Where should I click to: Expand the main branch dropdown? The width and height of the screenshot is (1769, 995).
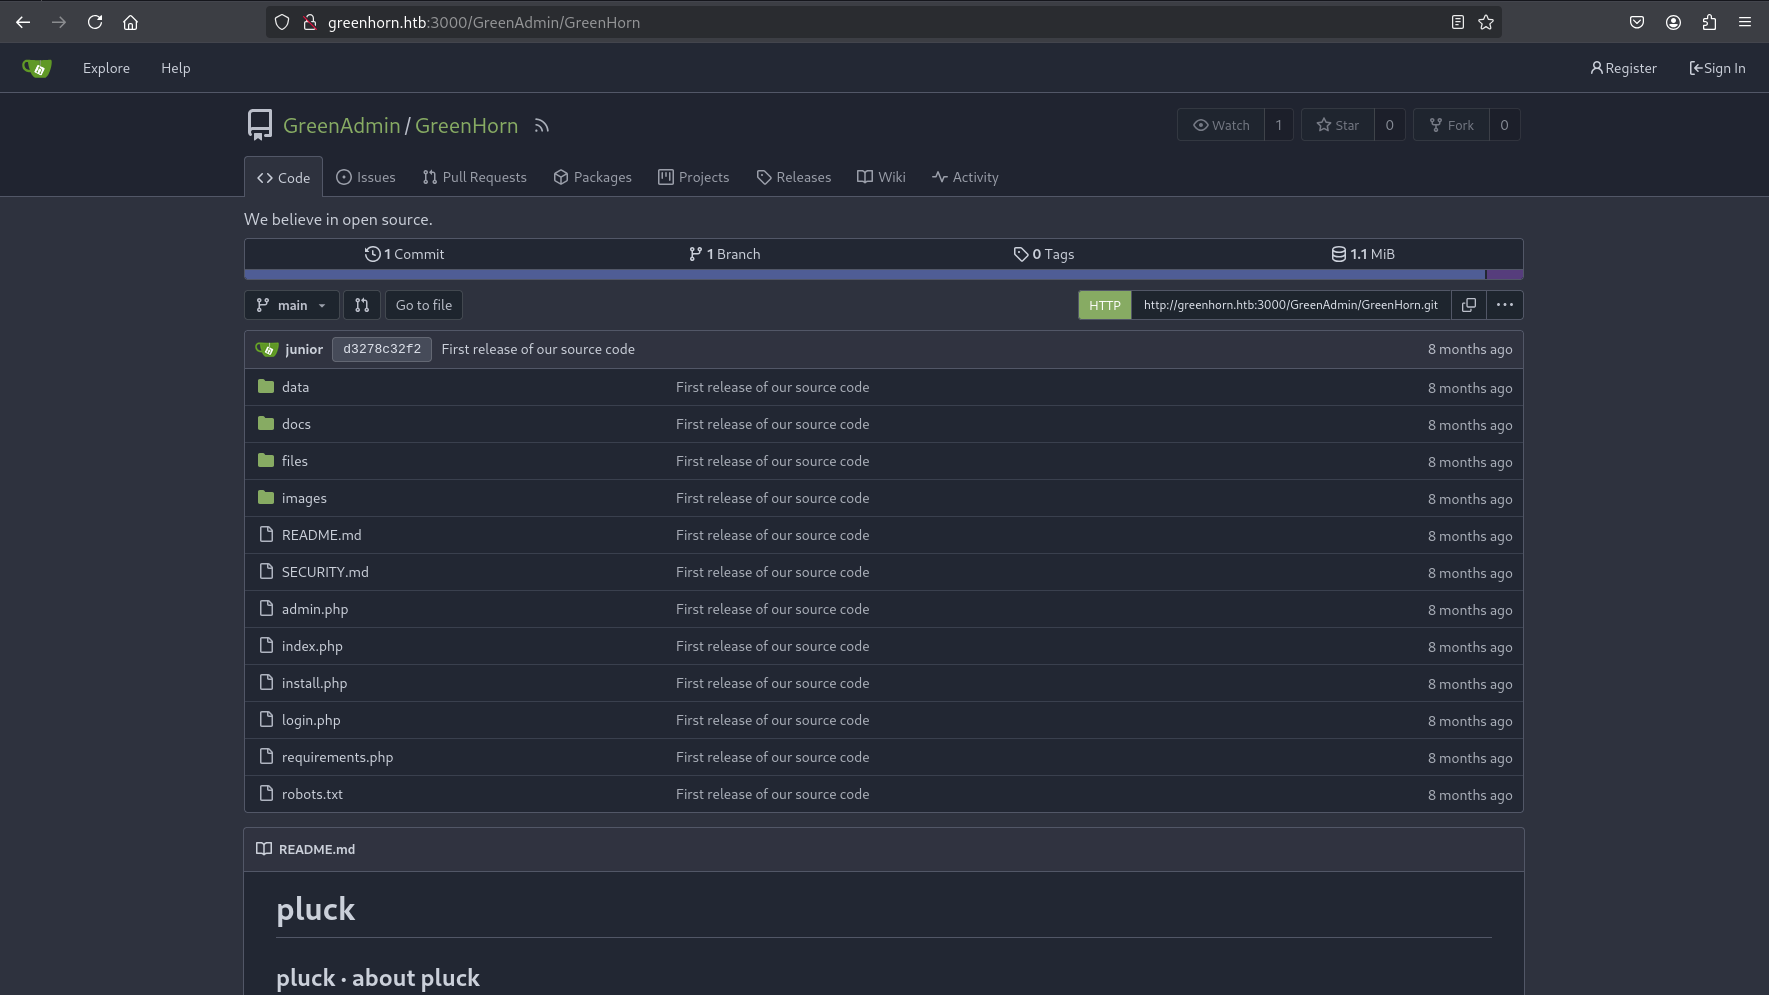click(x=291, y=305)
